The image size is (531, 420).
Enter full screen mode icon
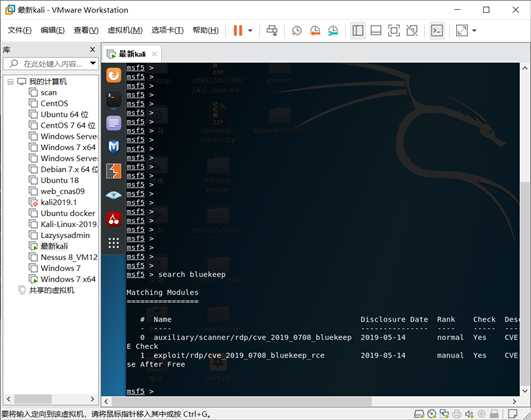click(x=394, y=30)
